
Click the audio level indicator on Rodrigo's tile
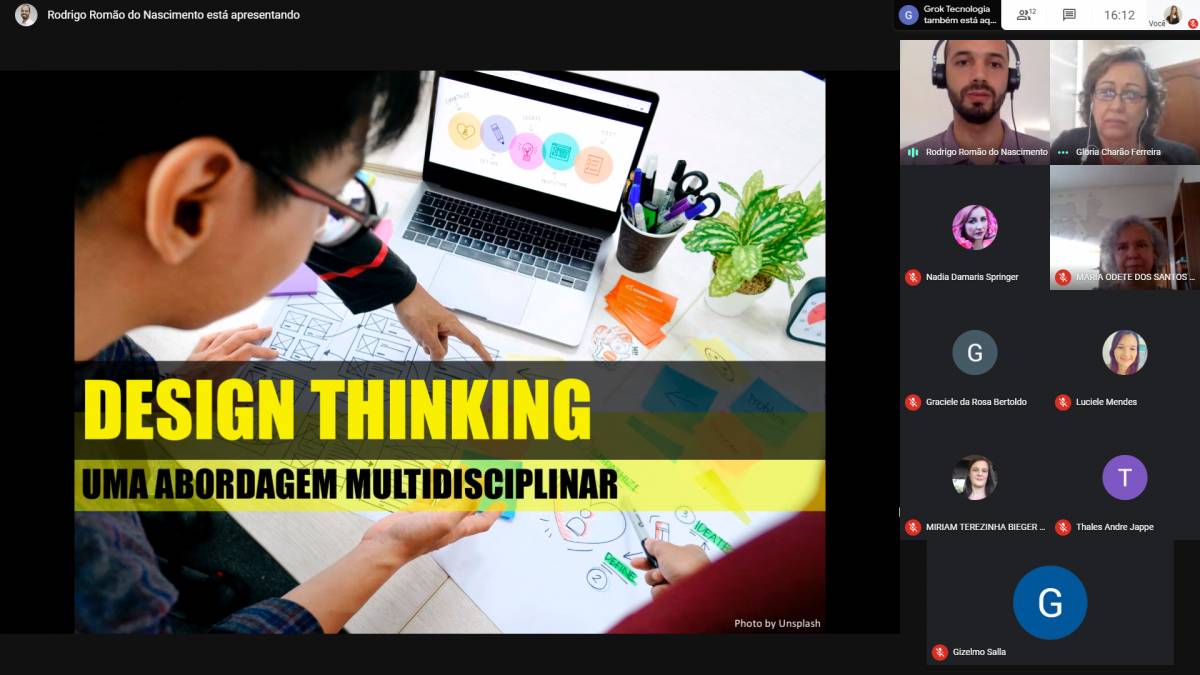913,152
